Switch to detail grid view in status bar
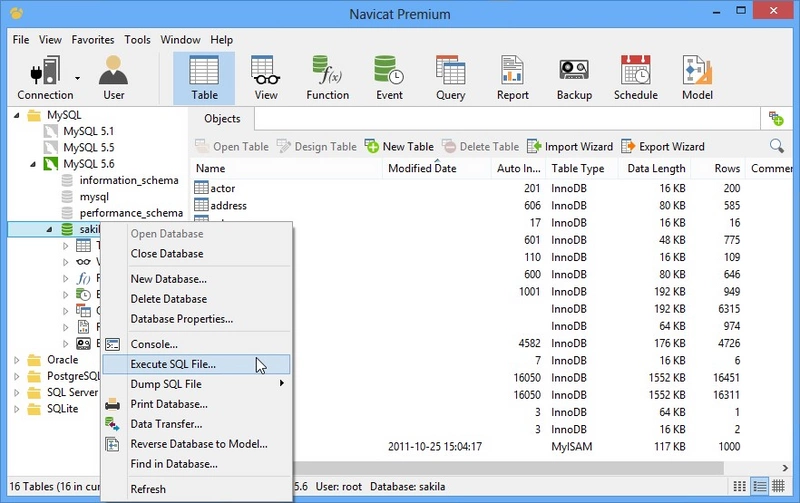The height and width of the screenshot is (503, 800). (x=778, y=486)
